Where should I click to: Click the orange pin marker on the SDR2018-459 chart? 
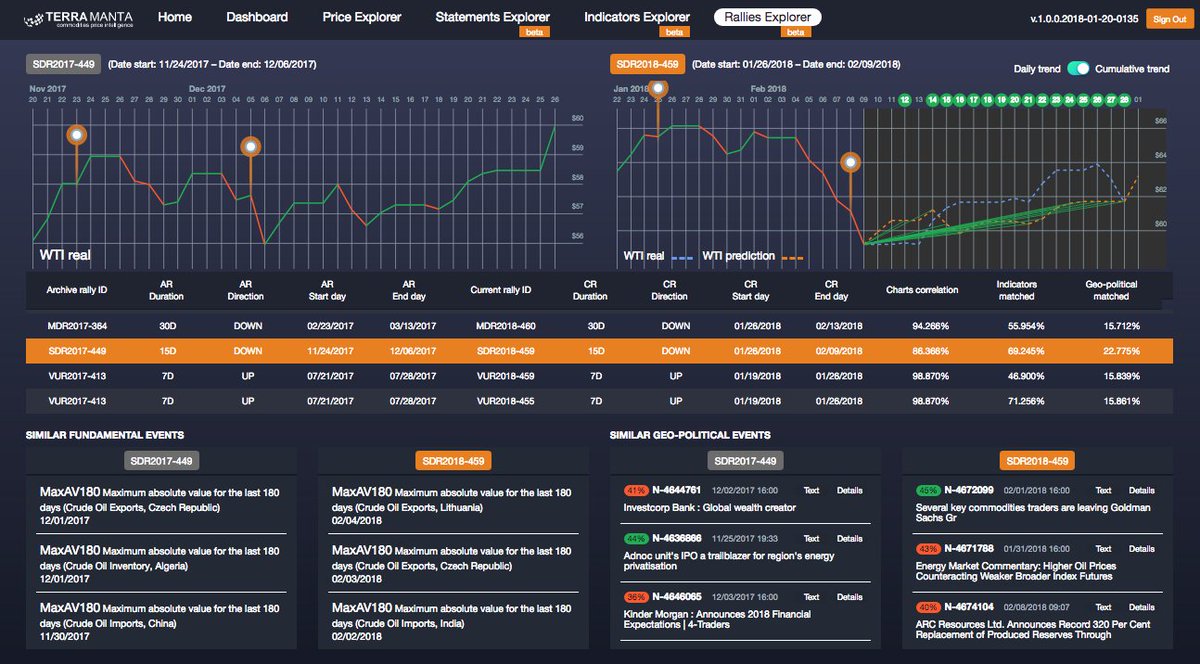click(851, 161)
